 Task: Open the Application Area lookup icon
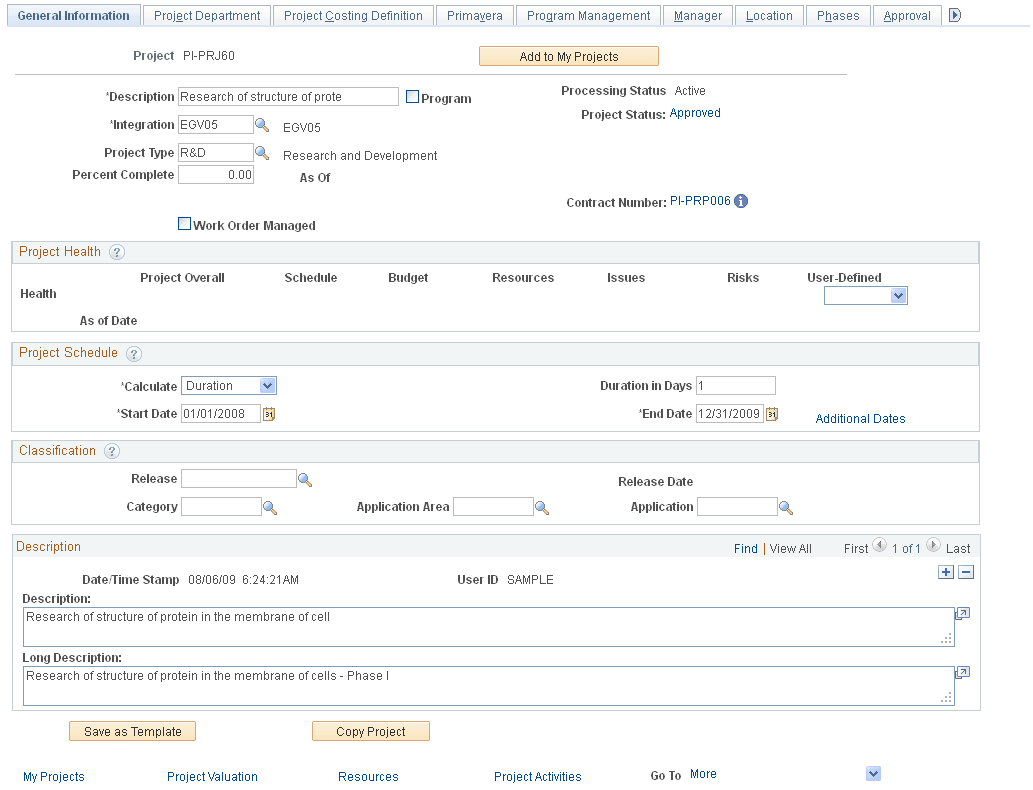click(542, 506)
